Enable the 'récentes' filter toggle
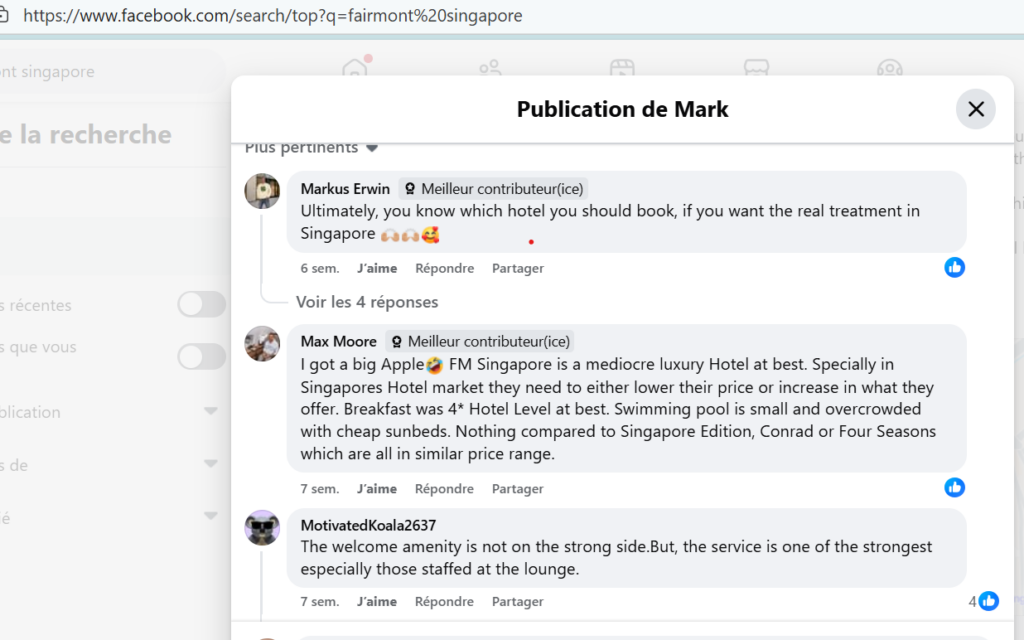Image resolution: width=1024 pixels, height=640 pixels. 201,304
